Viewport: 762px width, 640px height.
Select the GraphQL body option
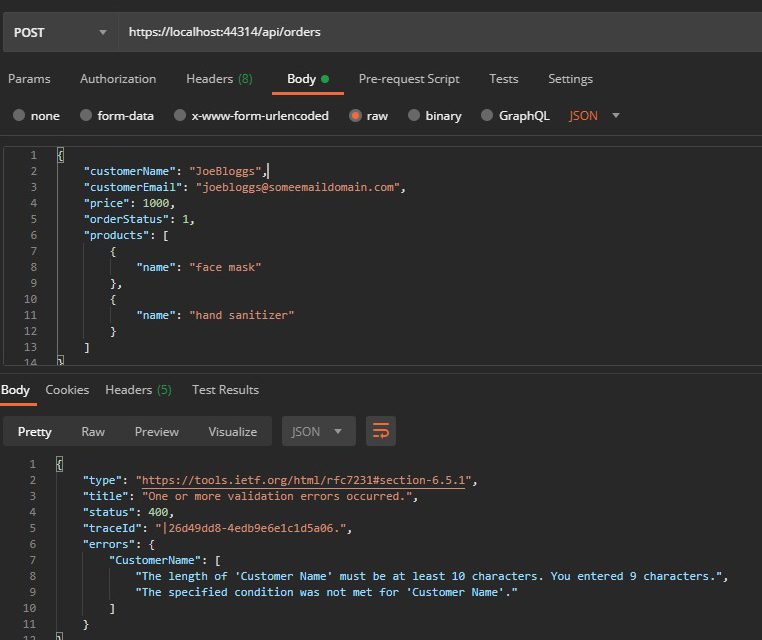[x=488, y=116]
